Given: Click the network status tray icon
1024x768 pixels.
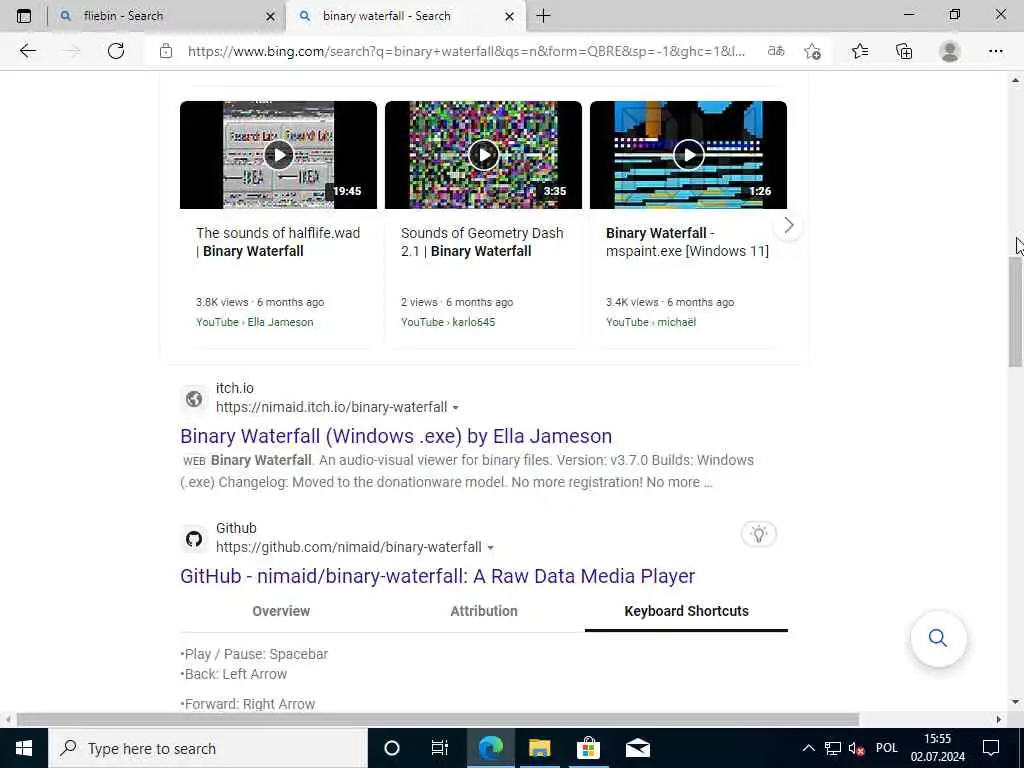Looking at the screenshot, I should tap(833, 748).
